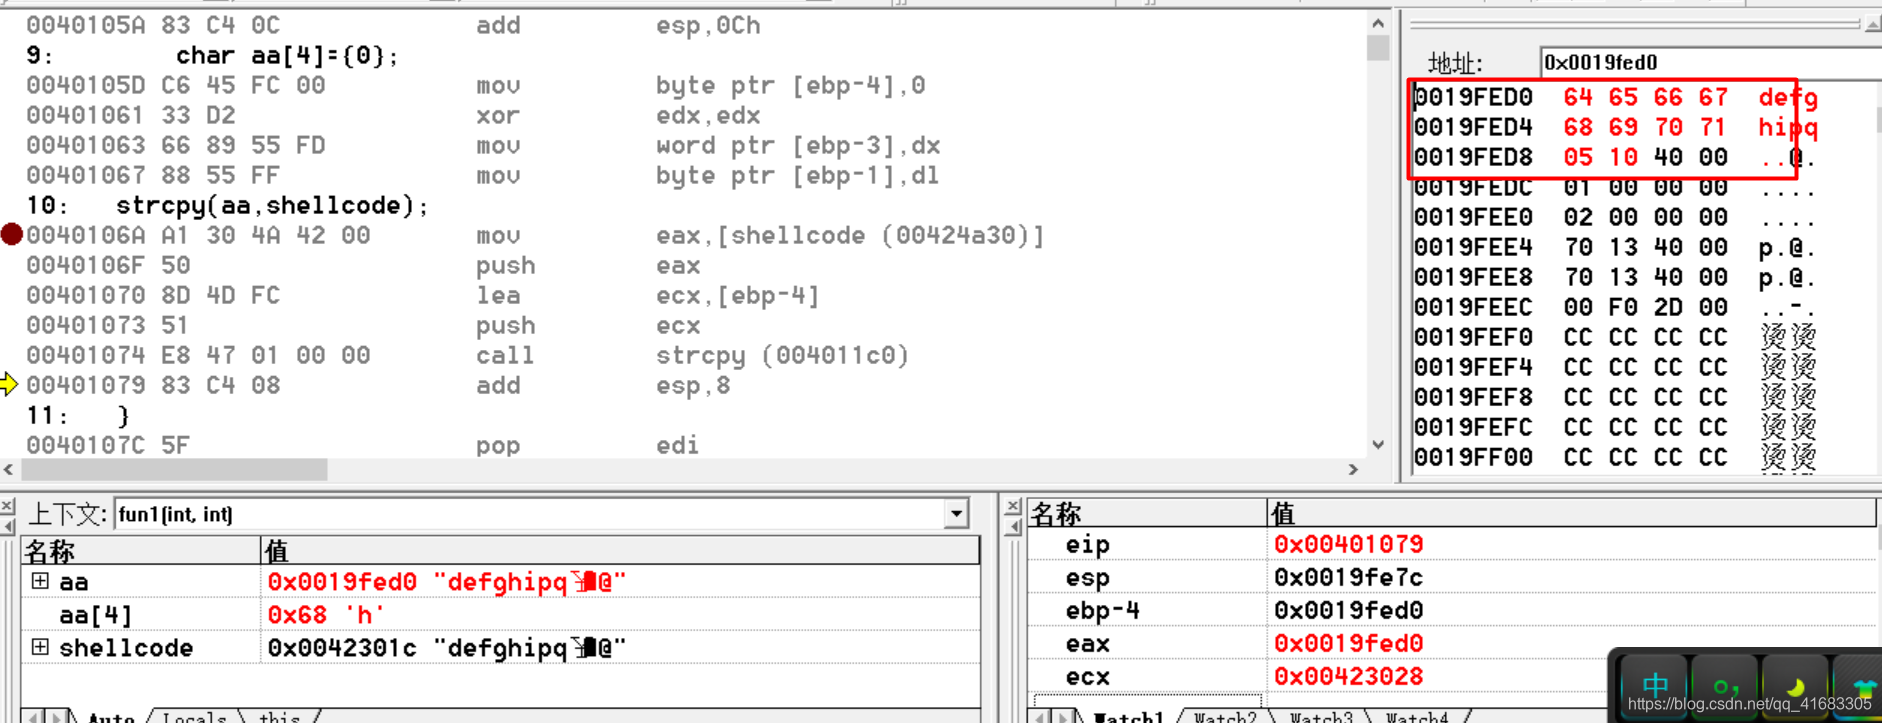The height and width of the screenshot is (723, 1882).
Task: Click memory row address 0019FED0
Action: pos(1473,97)
